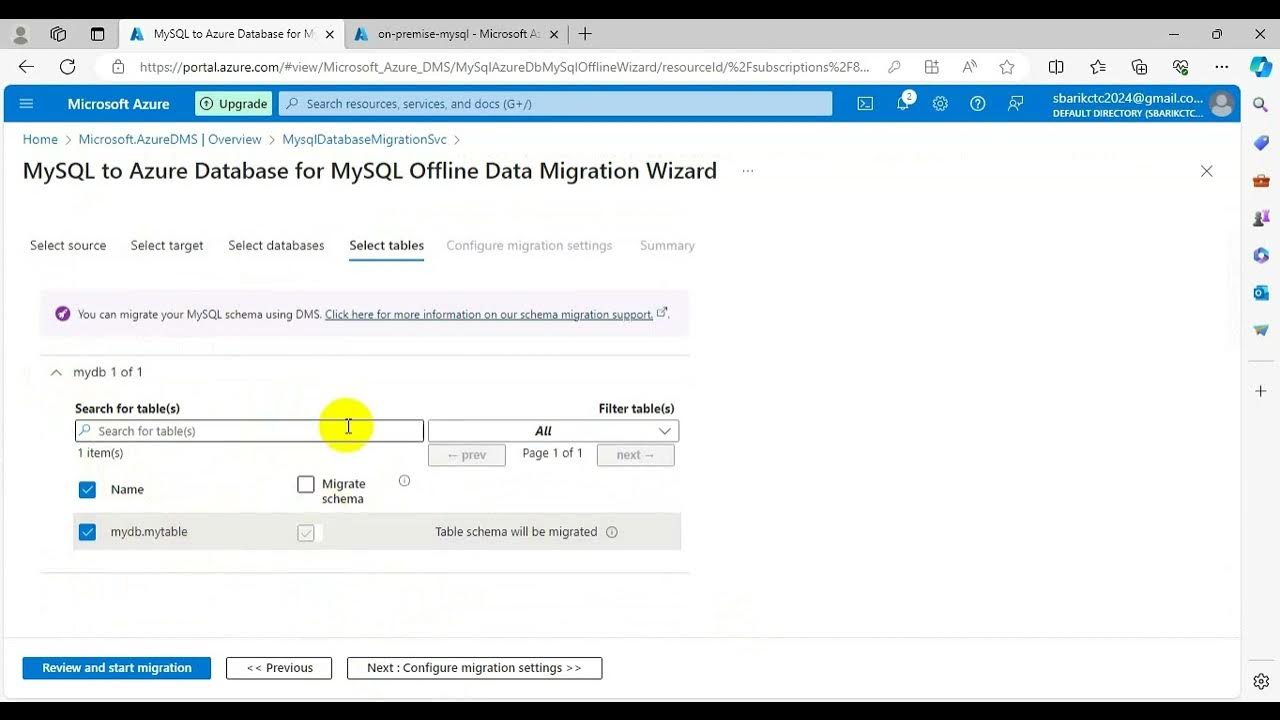
Task: Open the browser Favorites star-list icon
Action: point(1098,67)
